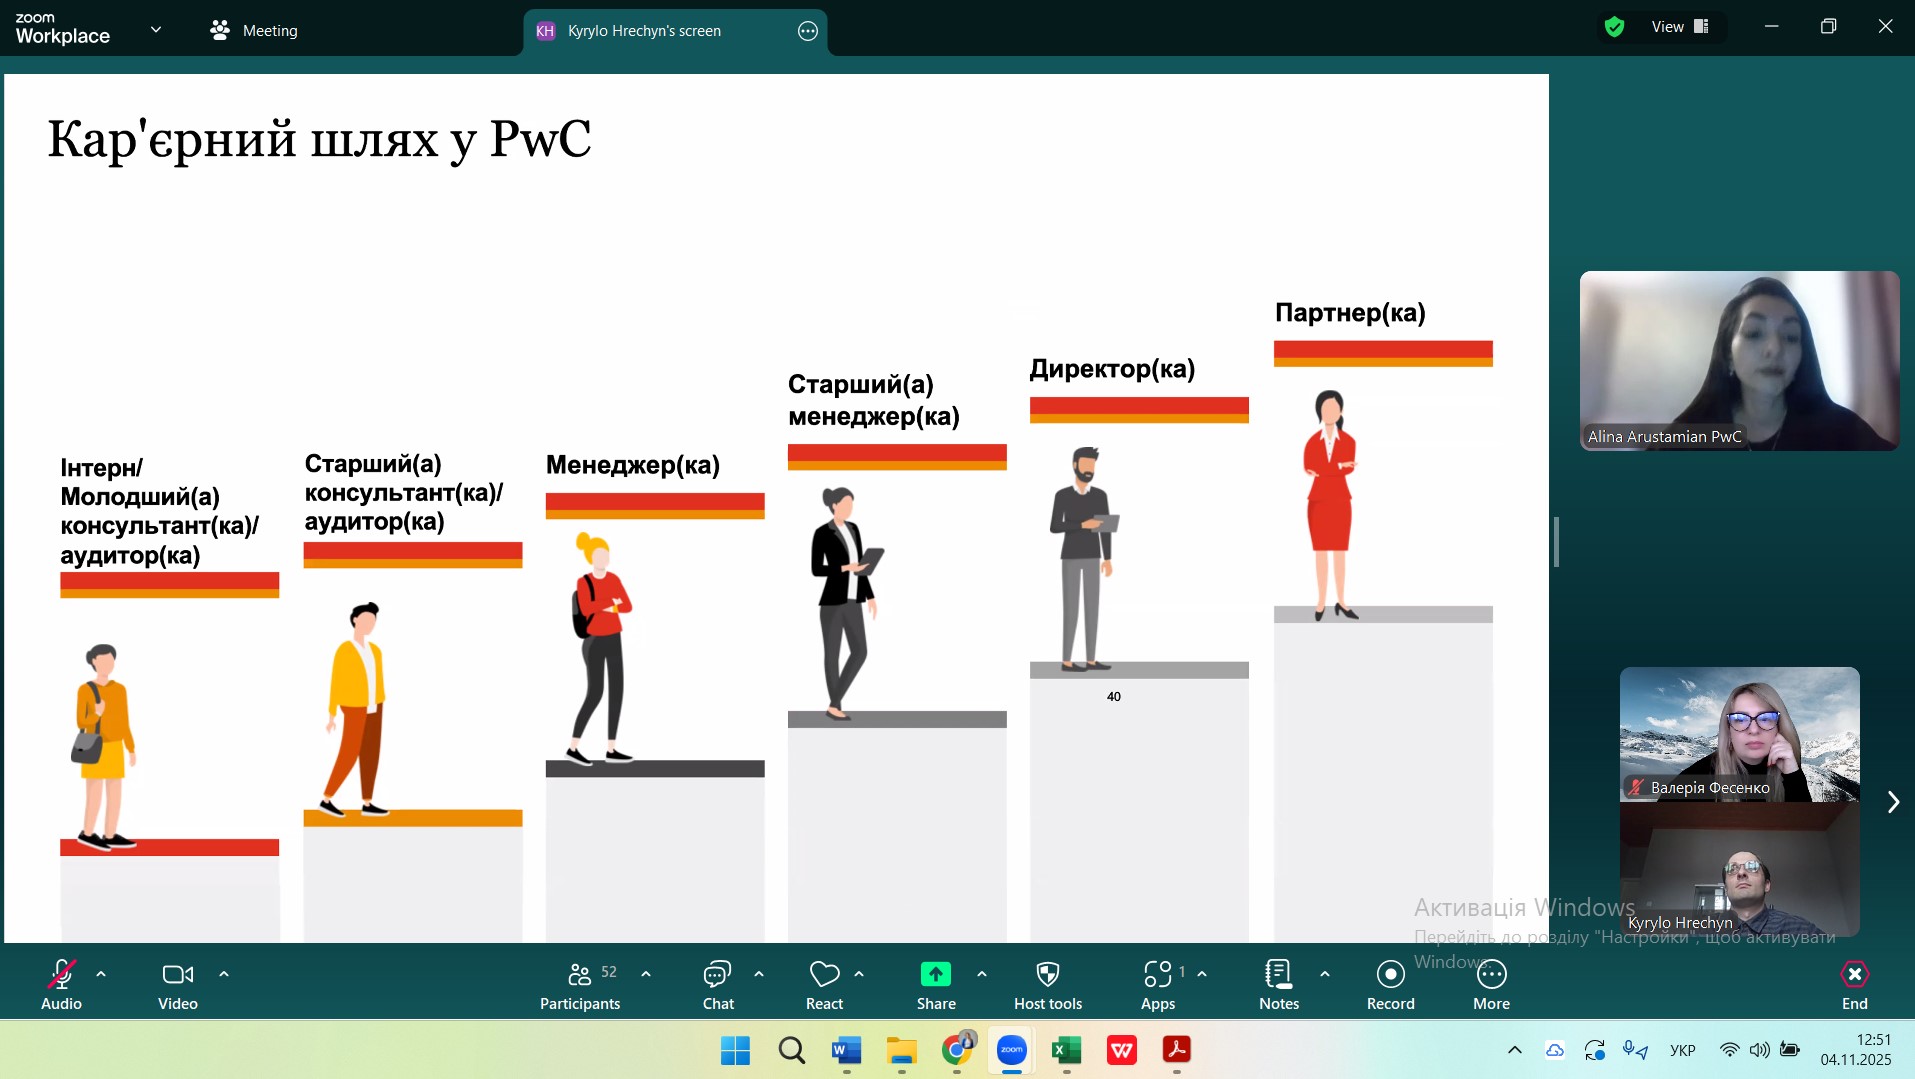This screenshot has width=1915, height=1079.
Task: Toggle the Video camera on
Action: 177,984
